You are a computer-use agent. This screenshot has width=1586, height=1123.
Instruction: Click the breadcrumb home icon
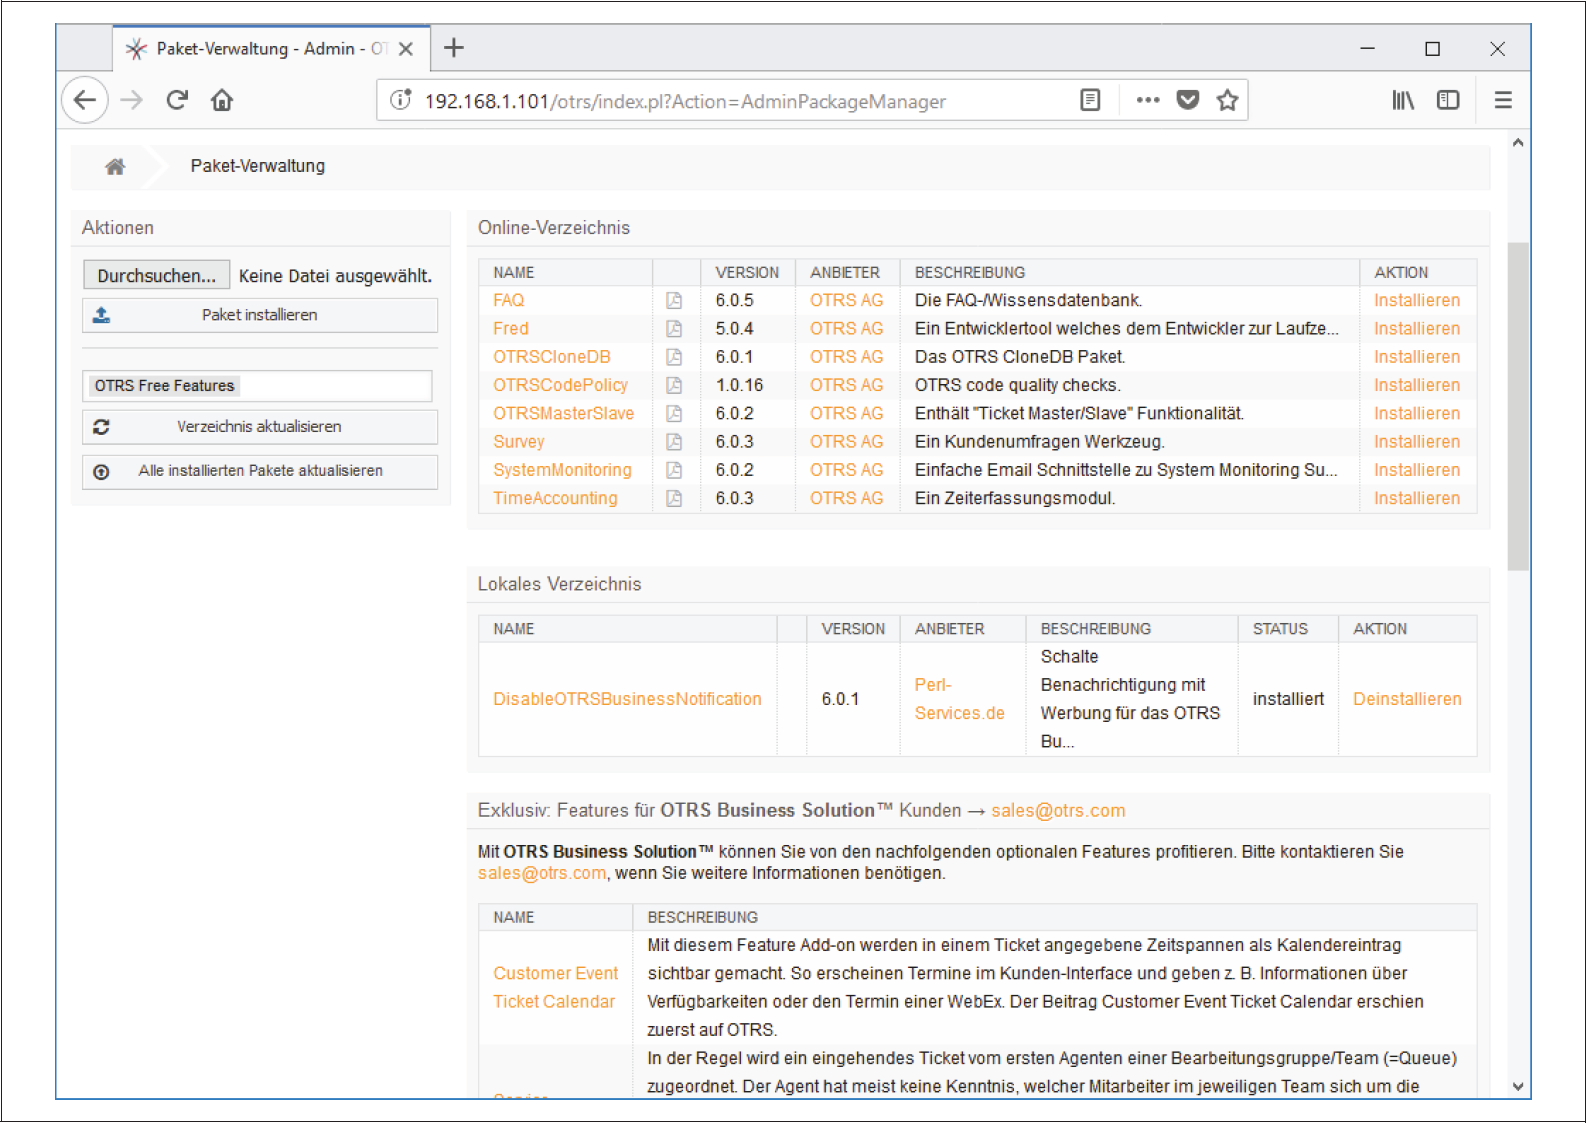(115, 167)
